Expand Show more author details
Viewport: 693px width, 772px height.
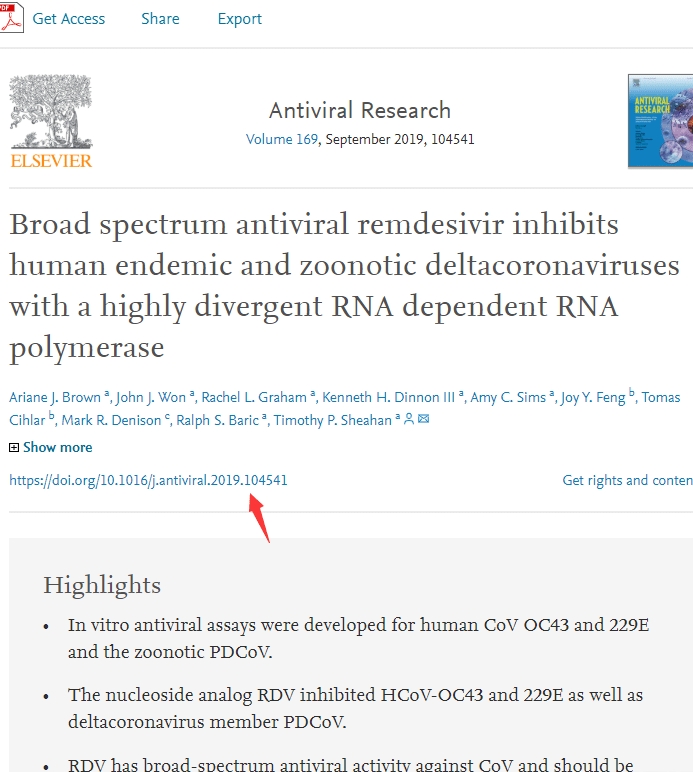[x=58, y=447]
